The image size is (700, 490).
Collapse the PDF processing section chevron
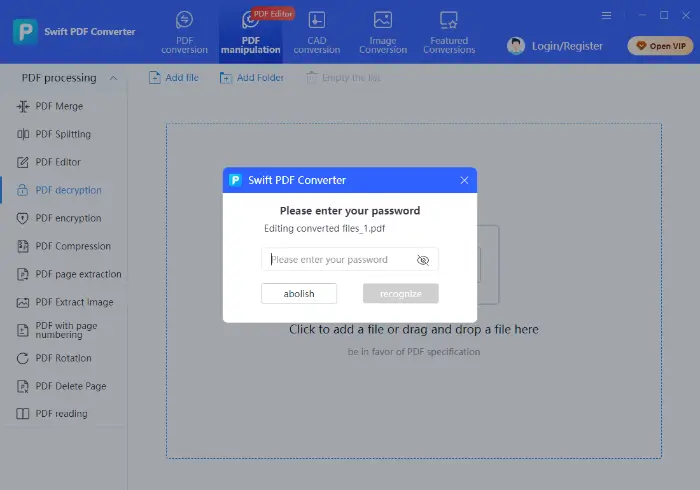tap(113, 78)
